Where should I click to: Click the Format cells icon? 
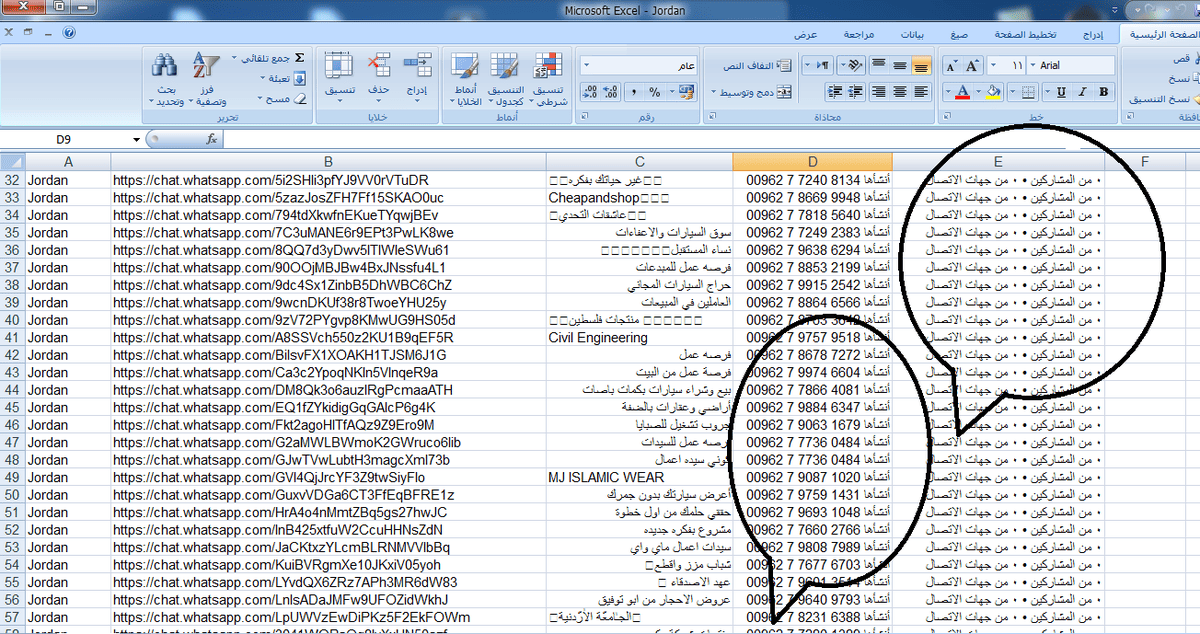(x=340, y=67)
